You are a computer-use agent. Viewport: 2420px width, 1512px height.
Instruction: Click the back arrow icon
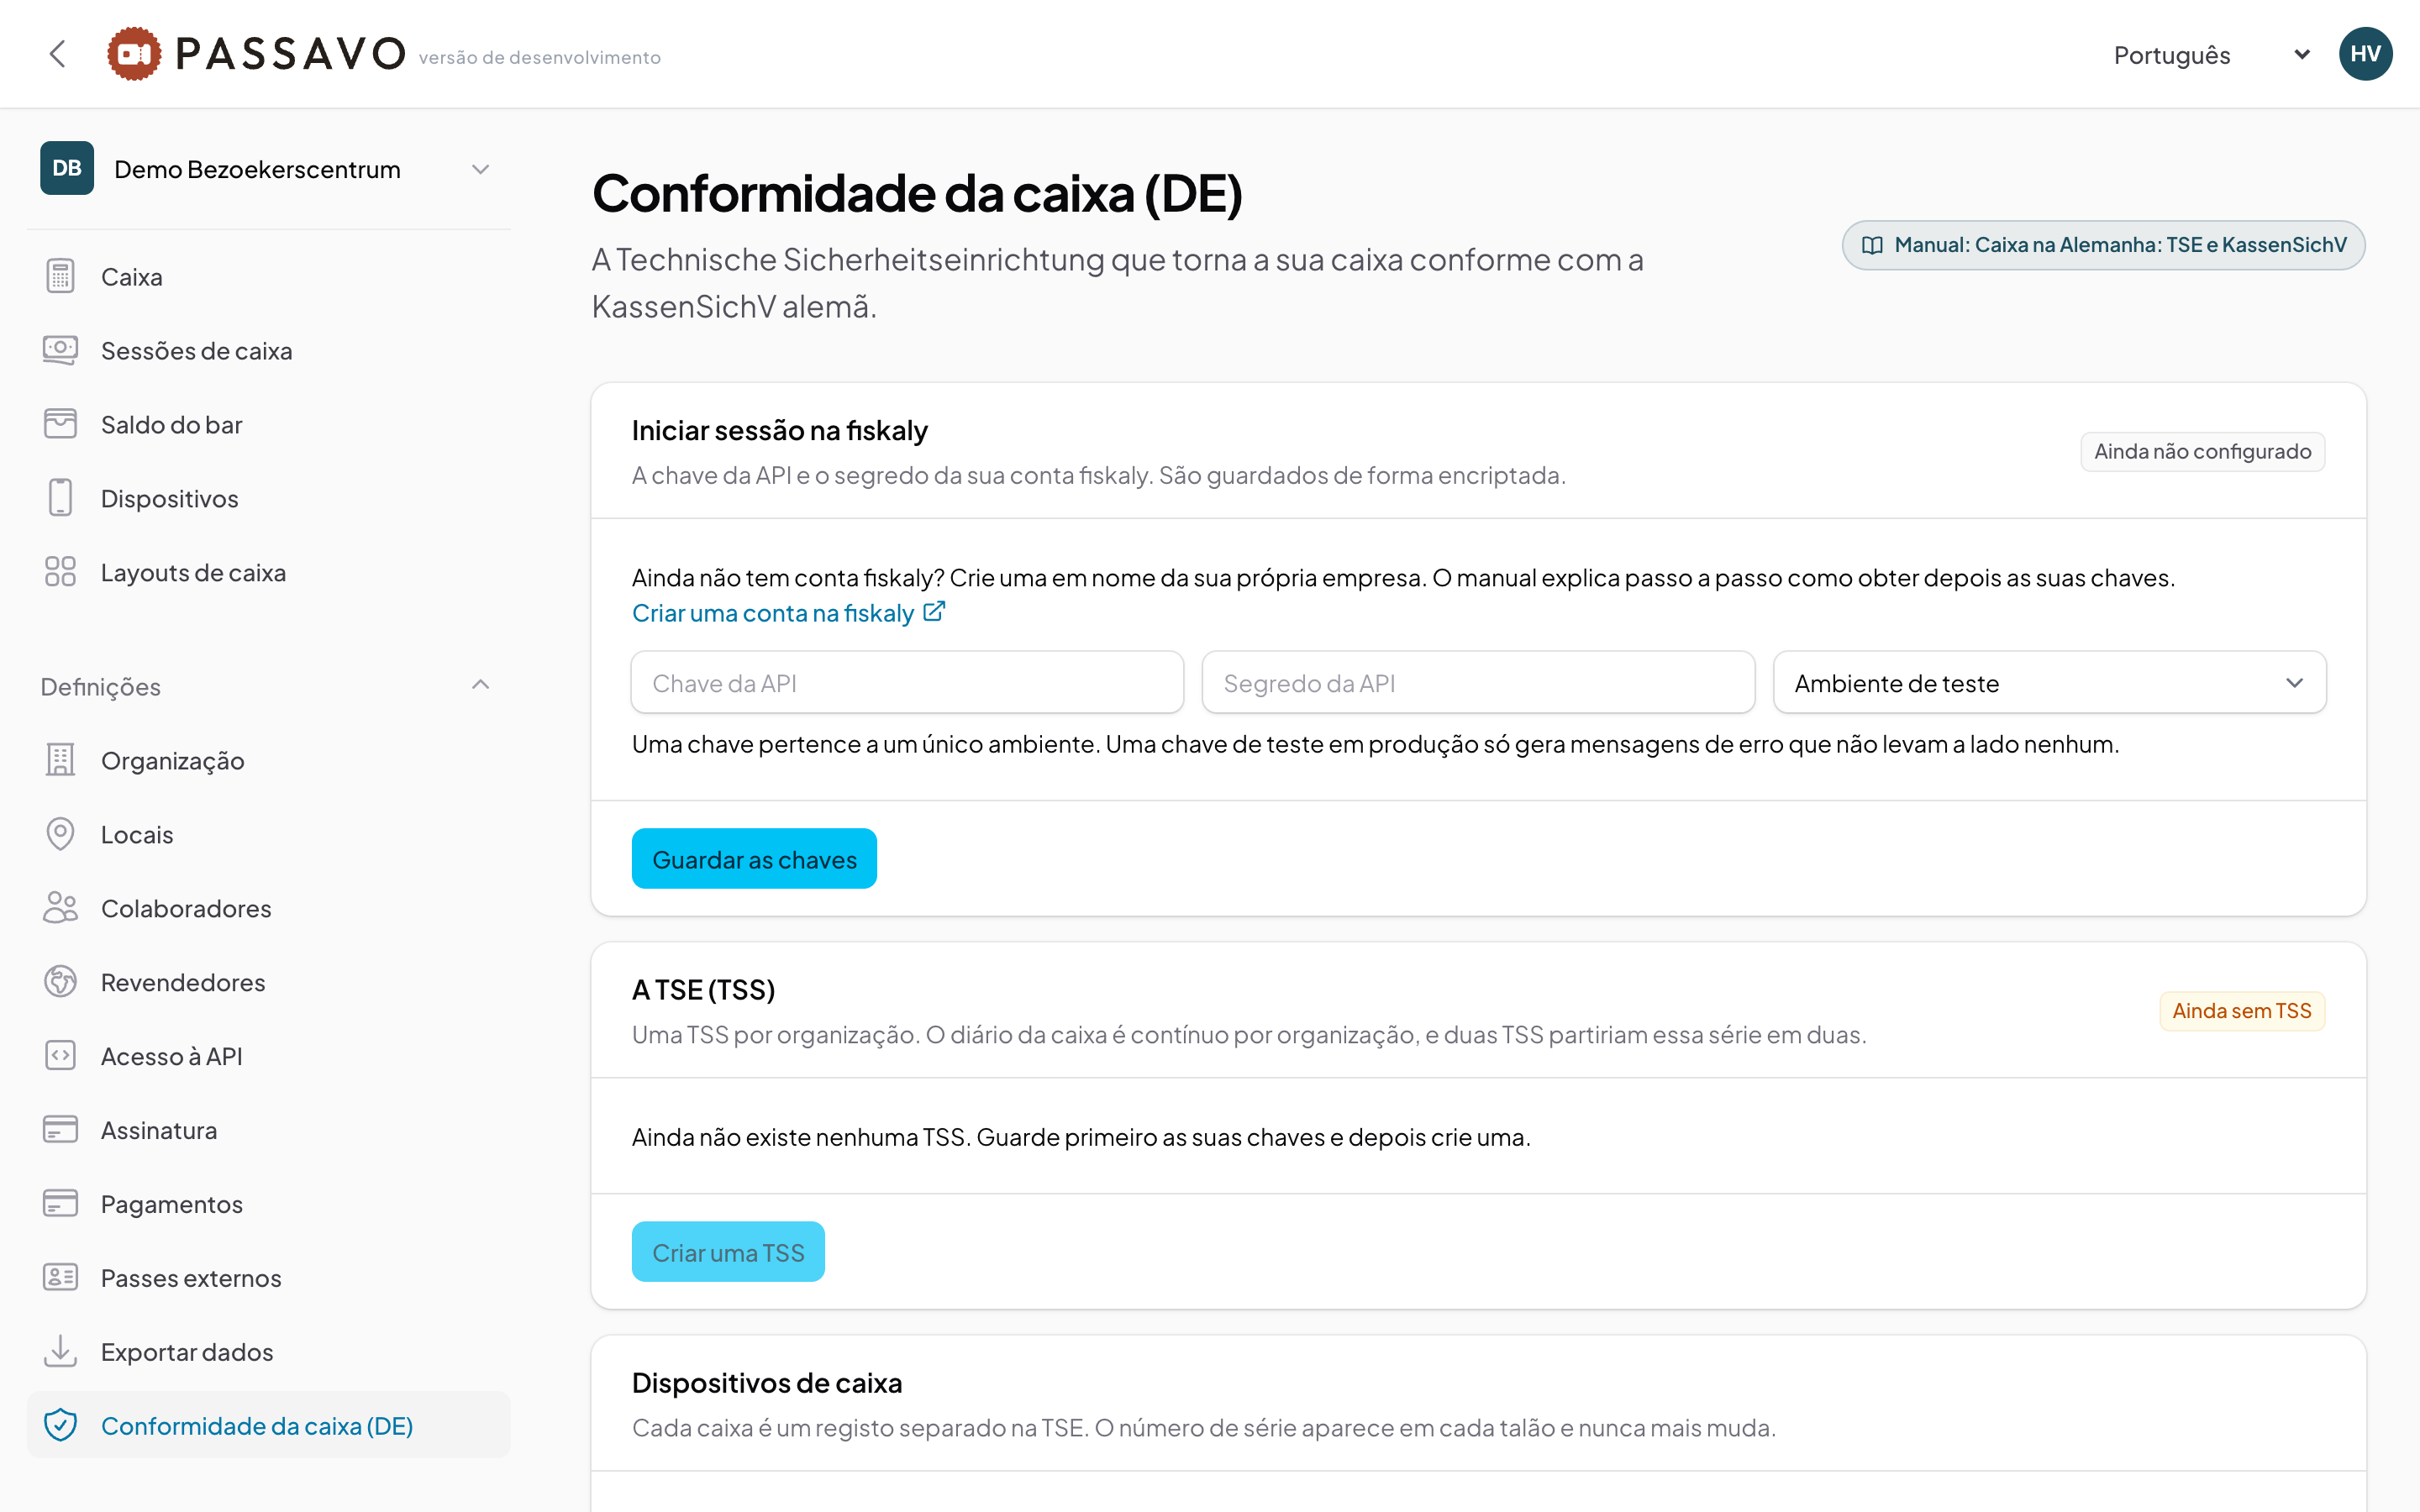pyautogui.click(x=58, y=54)
